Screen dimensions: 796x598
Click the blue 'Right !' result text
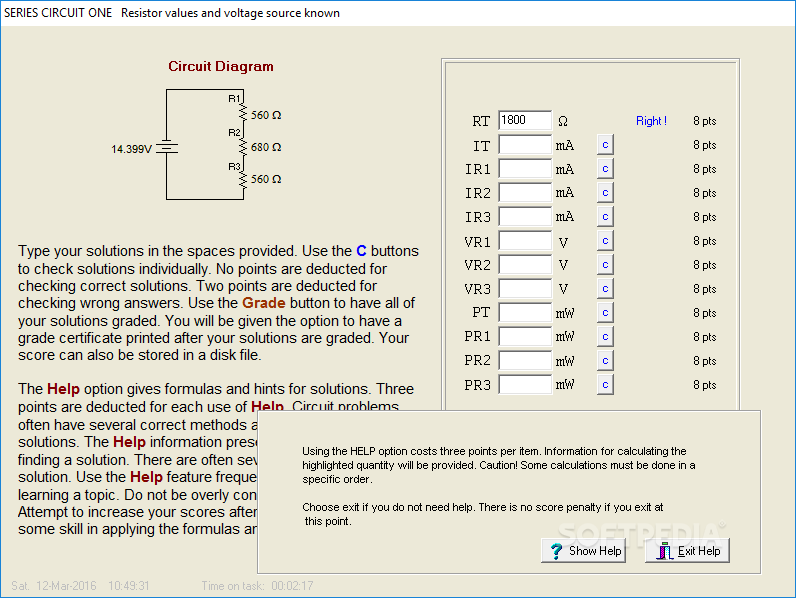tap(651, 121)
